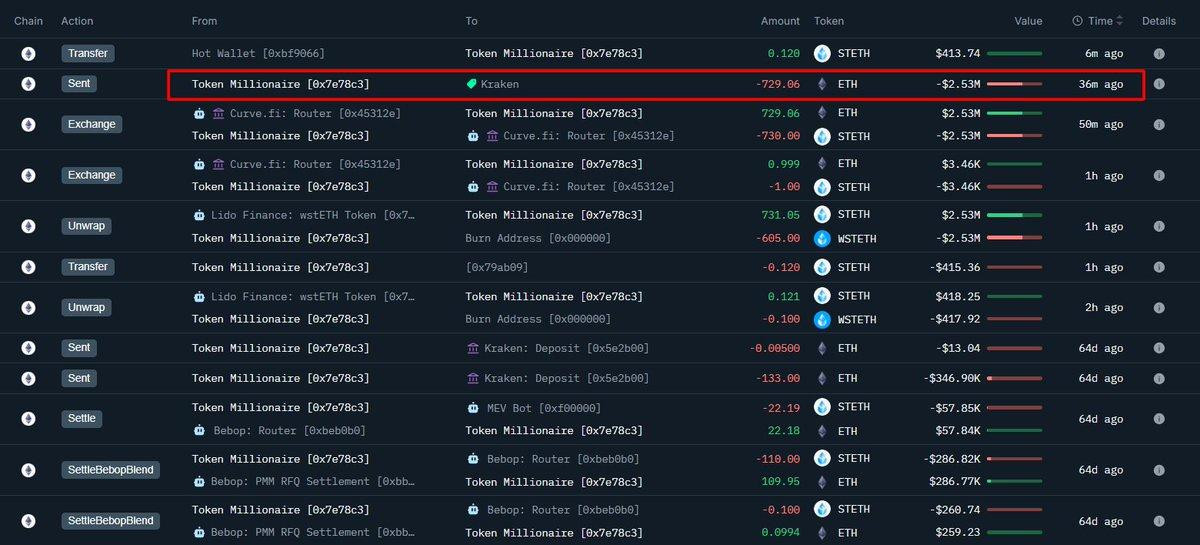Click STETH token icon beside 731.05 amount
The image size is (1200, 545).
pos(823,214)
